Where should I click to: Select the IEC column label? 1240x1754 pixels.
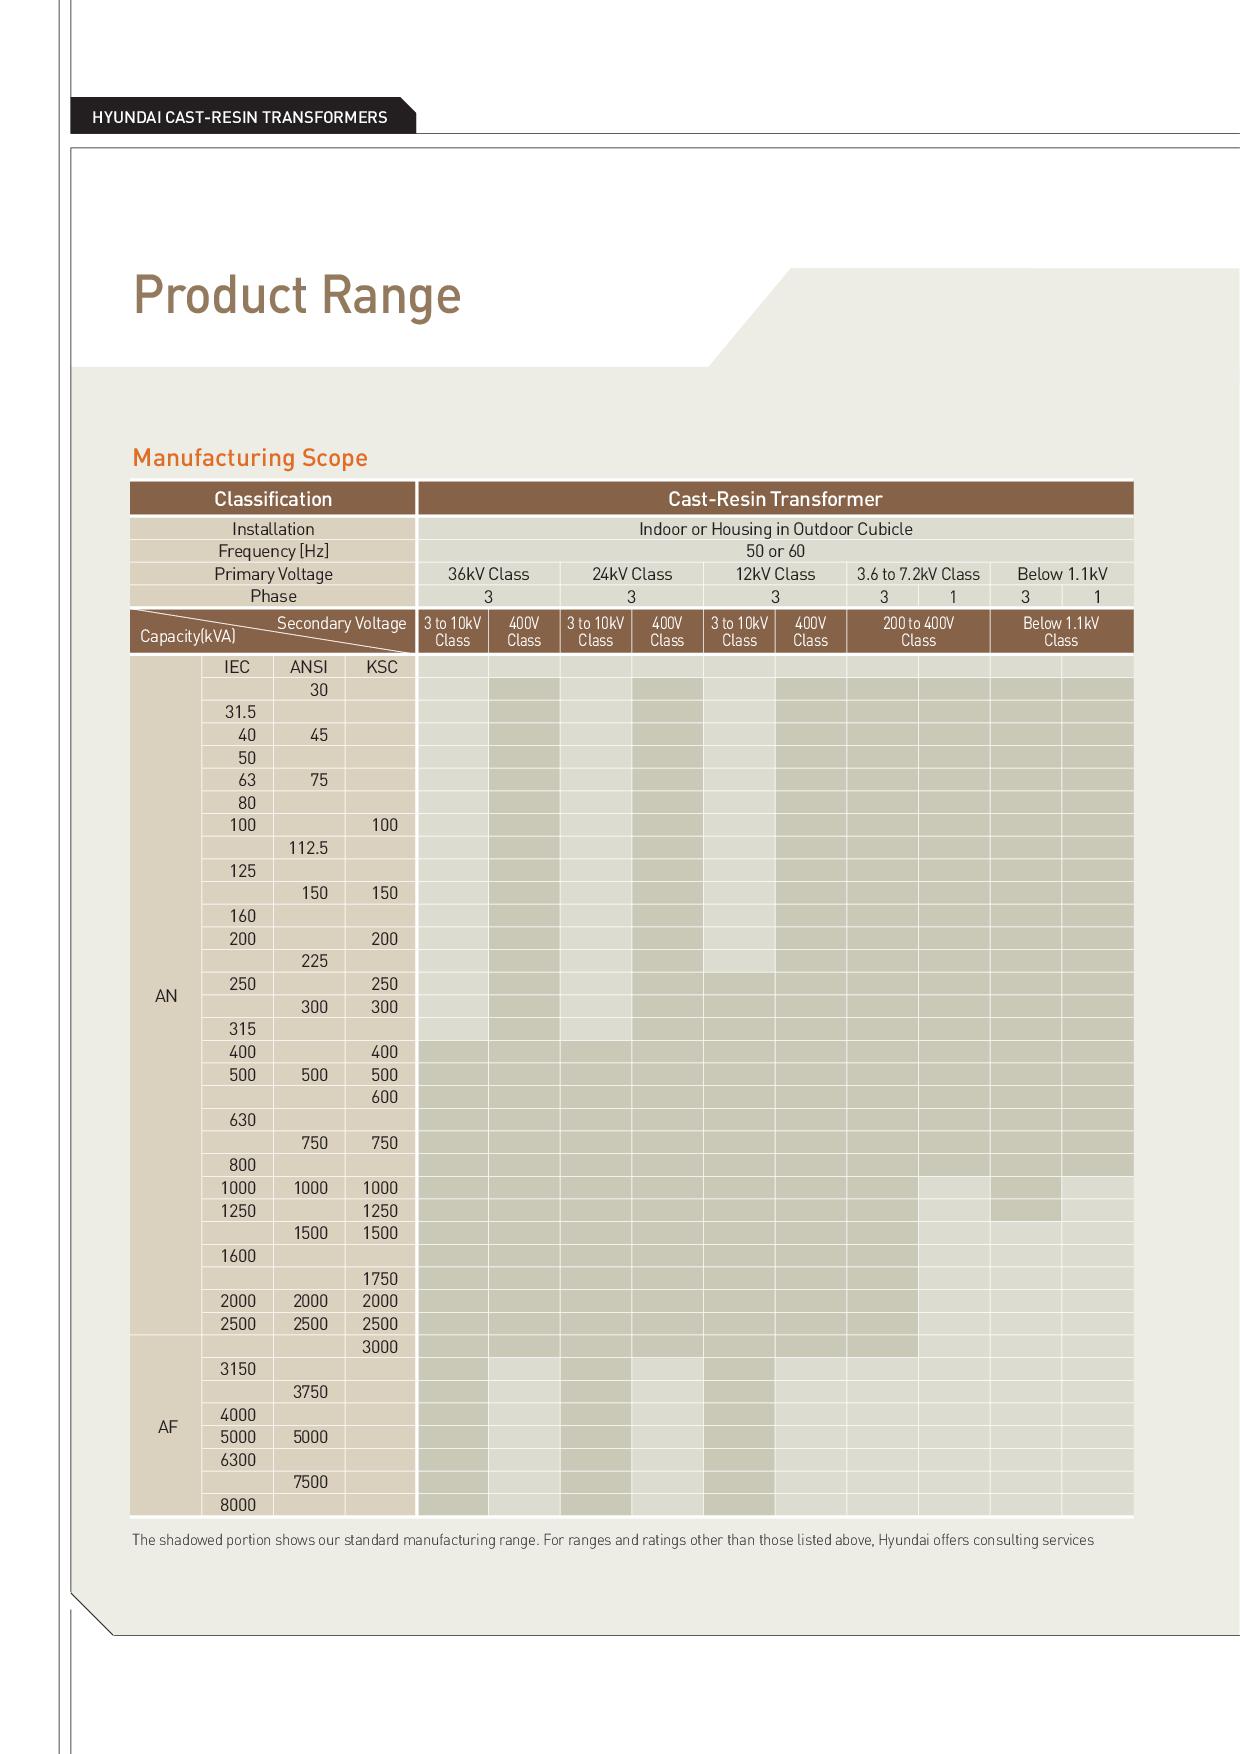pos(237,667)
